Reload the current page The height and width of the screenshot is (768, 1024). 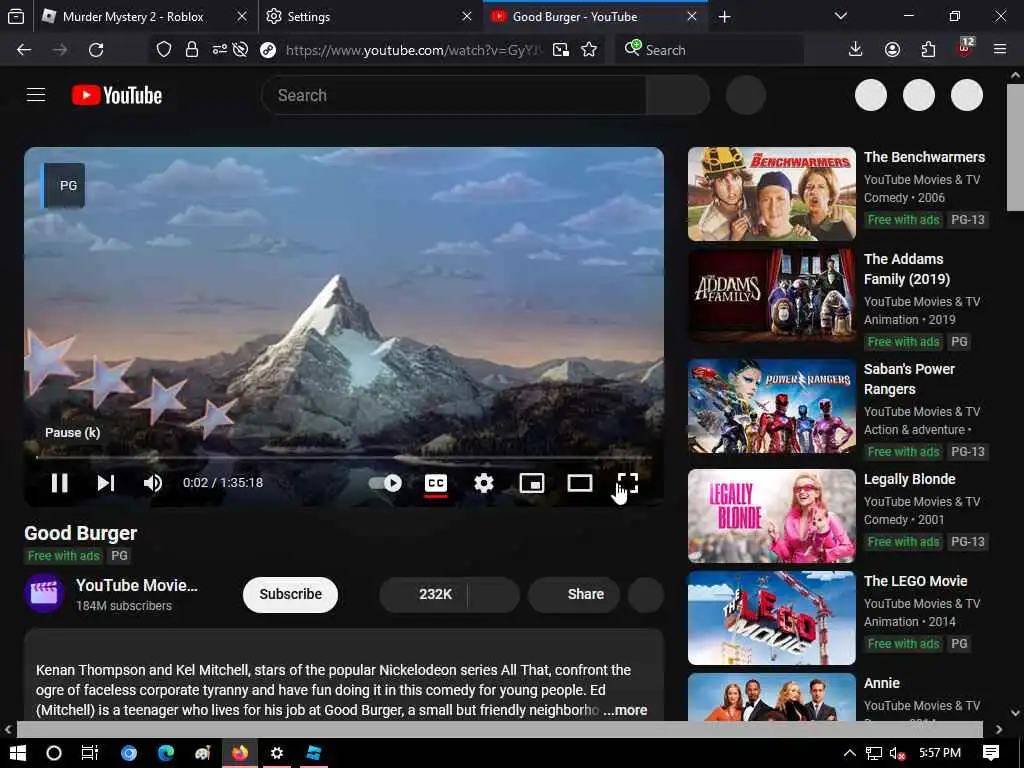click(x=96, y=50)
